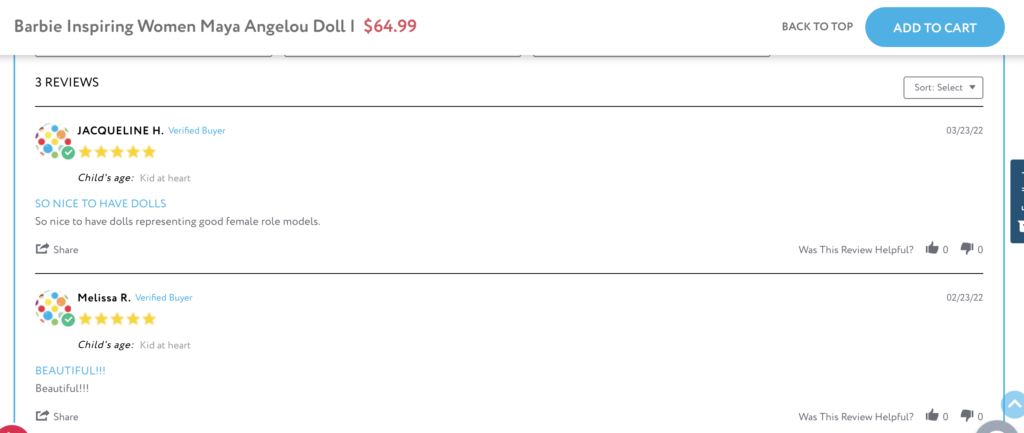Image resolution: width=1024 pixels, height=433 pixels.
Task: Thumbs down Jacqueline H.'s review
Action: (x=967, y=248)
